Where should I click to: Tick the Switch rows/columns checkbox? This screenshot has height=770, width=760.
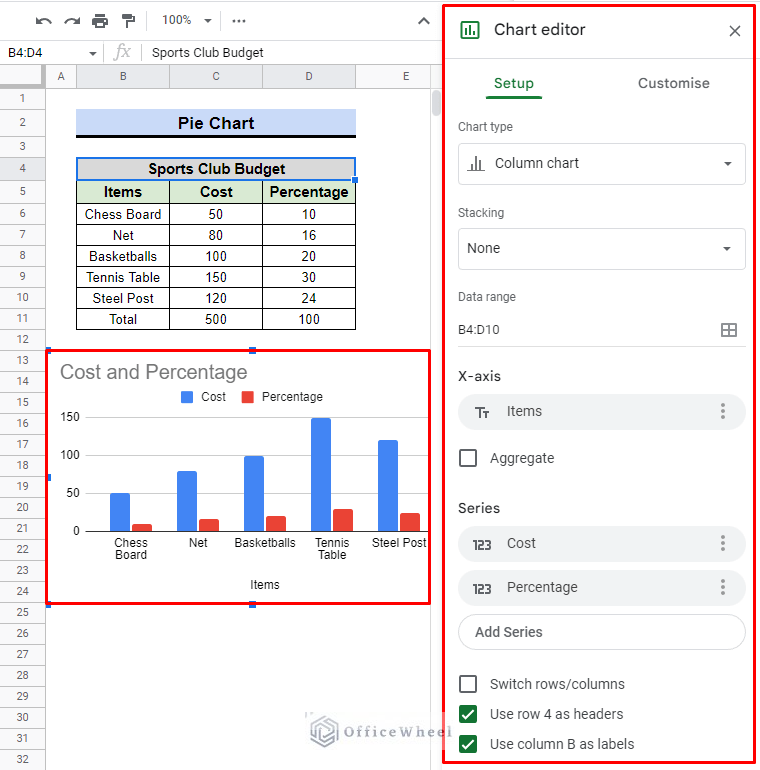click(x=468, y=684)
